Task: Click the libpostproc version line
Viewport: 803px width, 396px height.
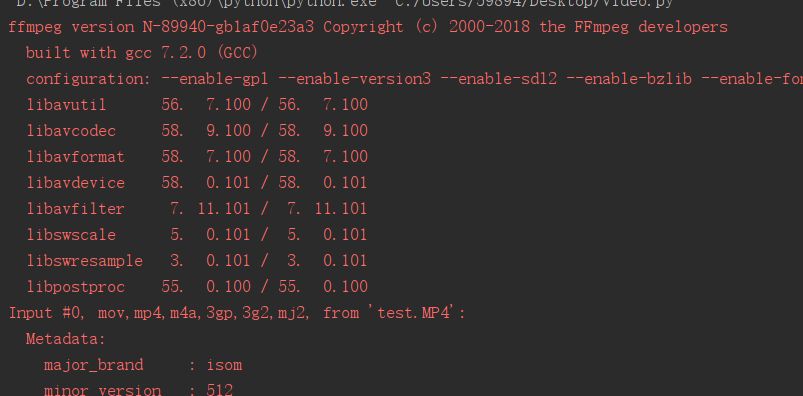Action: pos(197,287)
